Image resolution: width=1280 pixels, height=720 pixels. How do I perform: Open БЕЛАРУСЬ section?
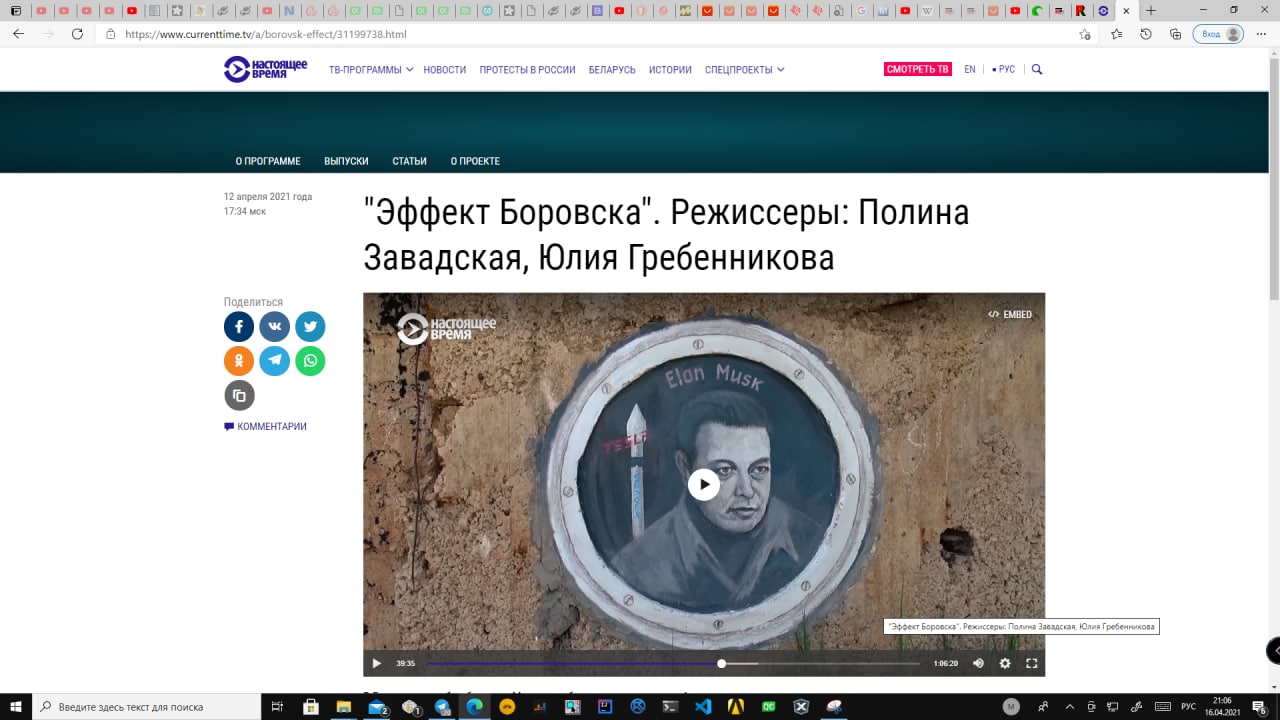click(612, 69)
